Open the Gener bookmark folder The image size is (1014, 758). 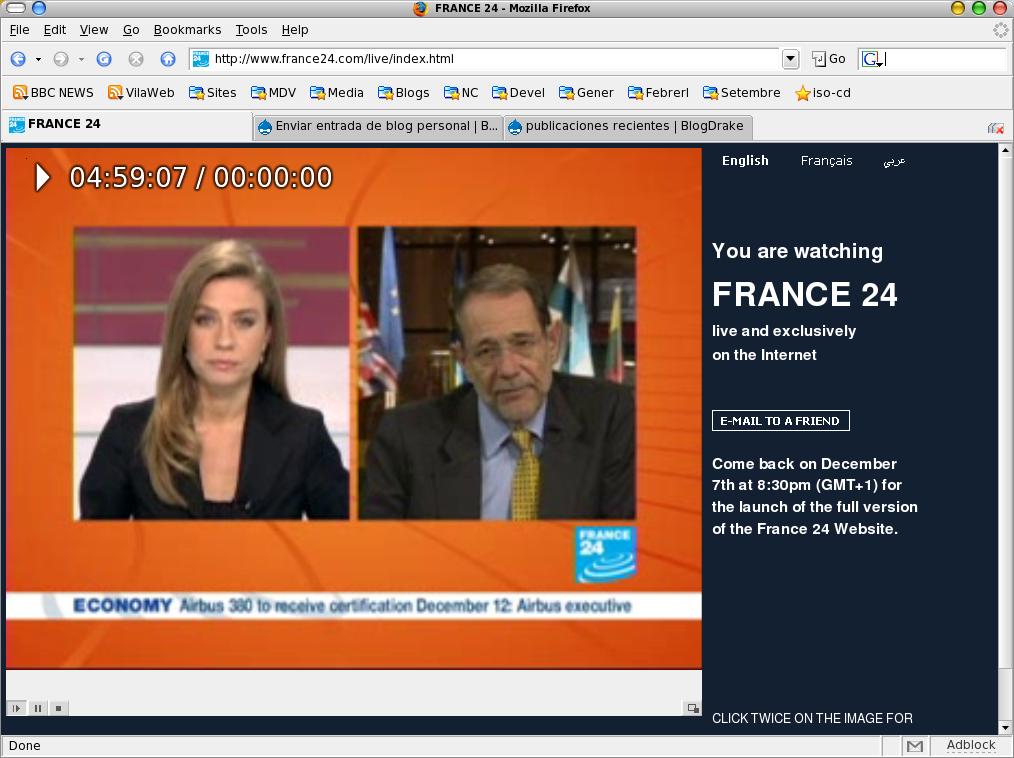tap(586, 92)
